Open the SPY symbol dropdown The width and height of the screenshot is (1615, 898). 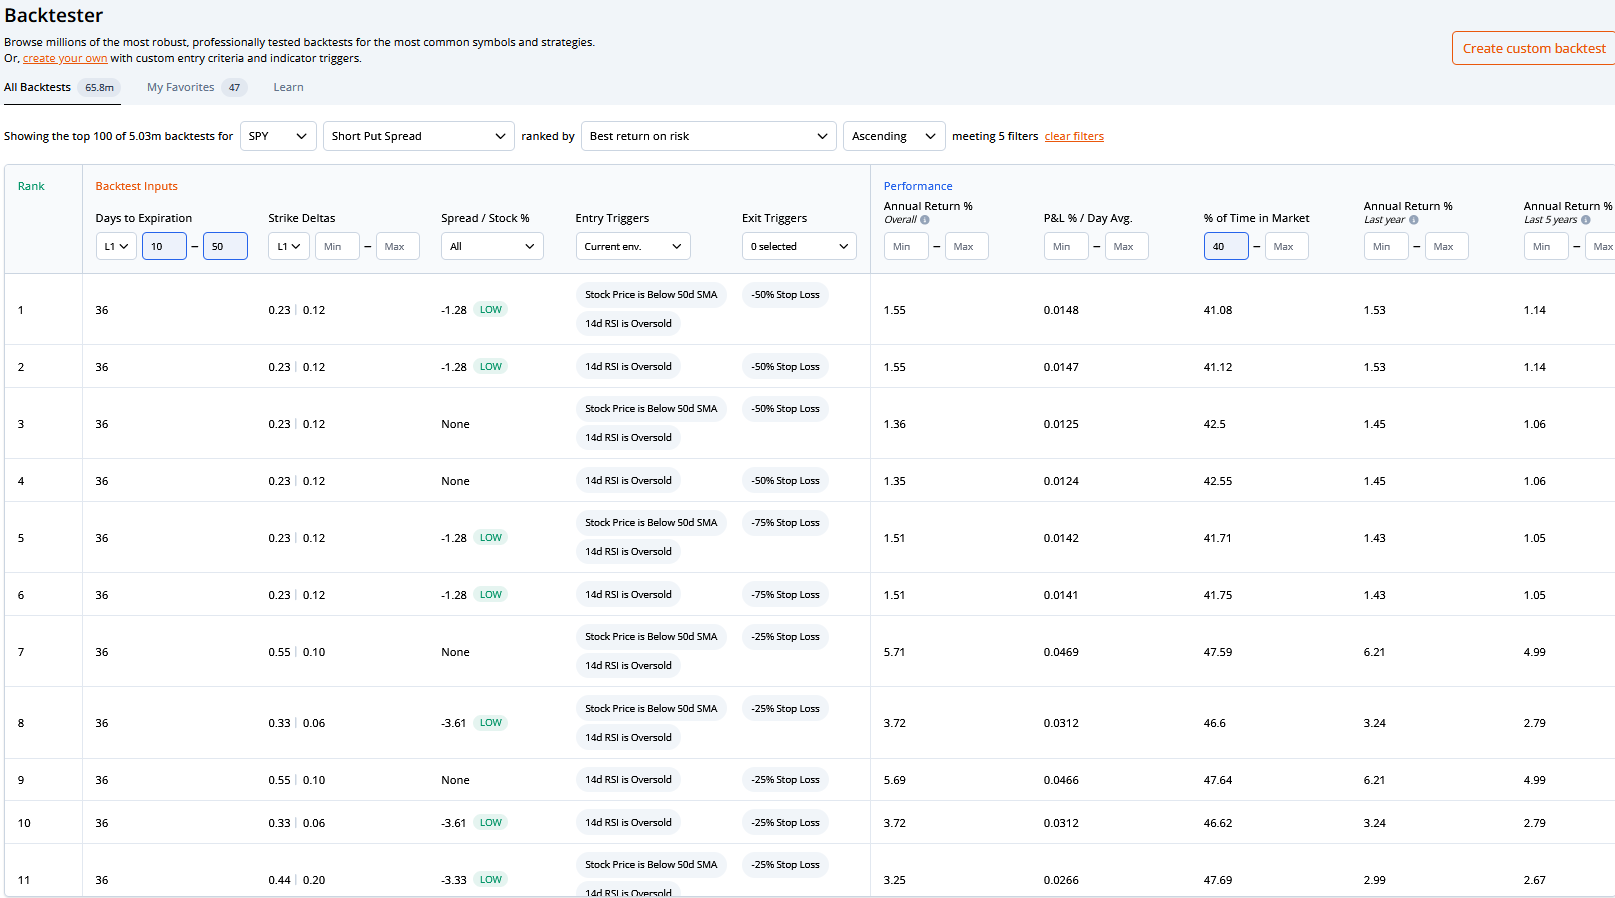pos(278,136)
